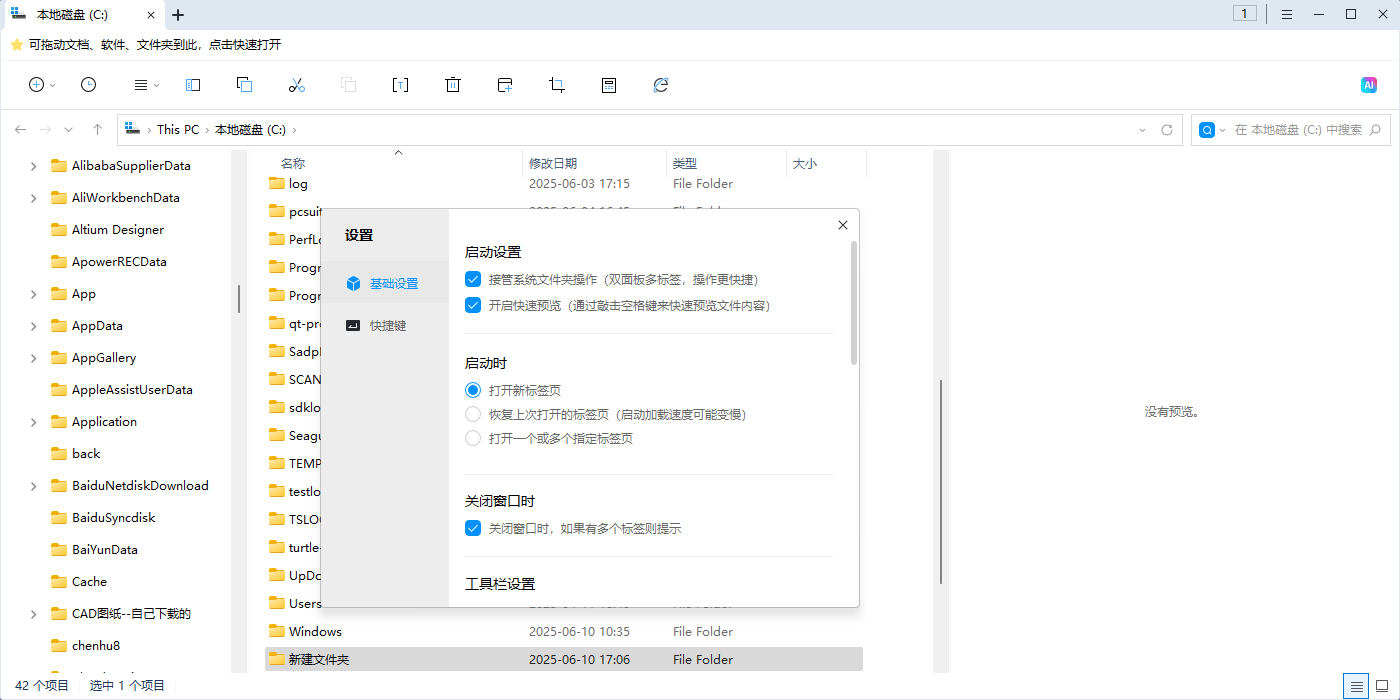Sort by 修改日期 column header
This screenshot has height=700, width=1400.
pos(553,164)
